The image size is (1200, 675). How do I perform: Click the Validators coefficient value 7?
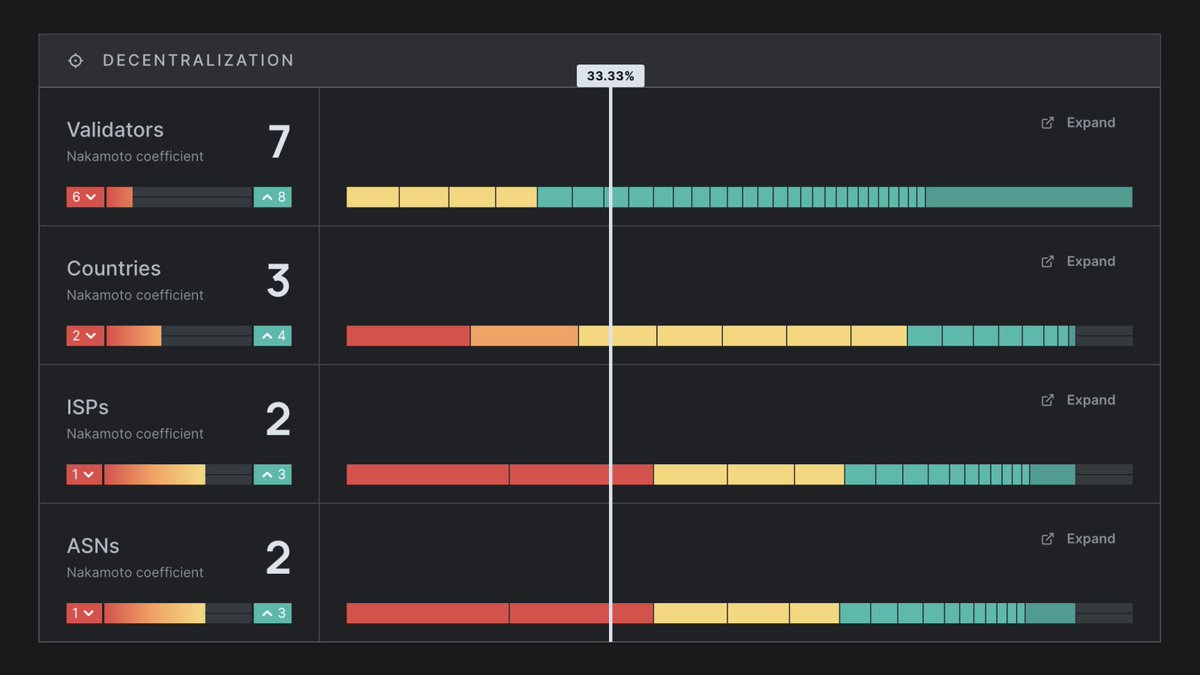click(279, 143)
